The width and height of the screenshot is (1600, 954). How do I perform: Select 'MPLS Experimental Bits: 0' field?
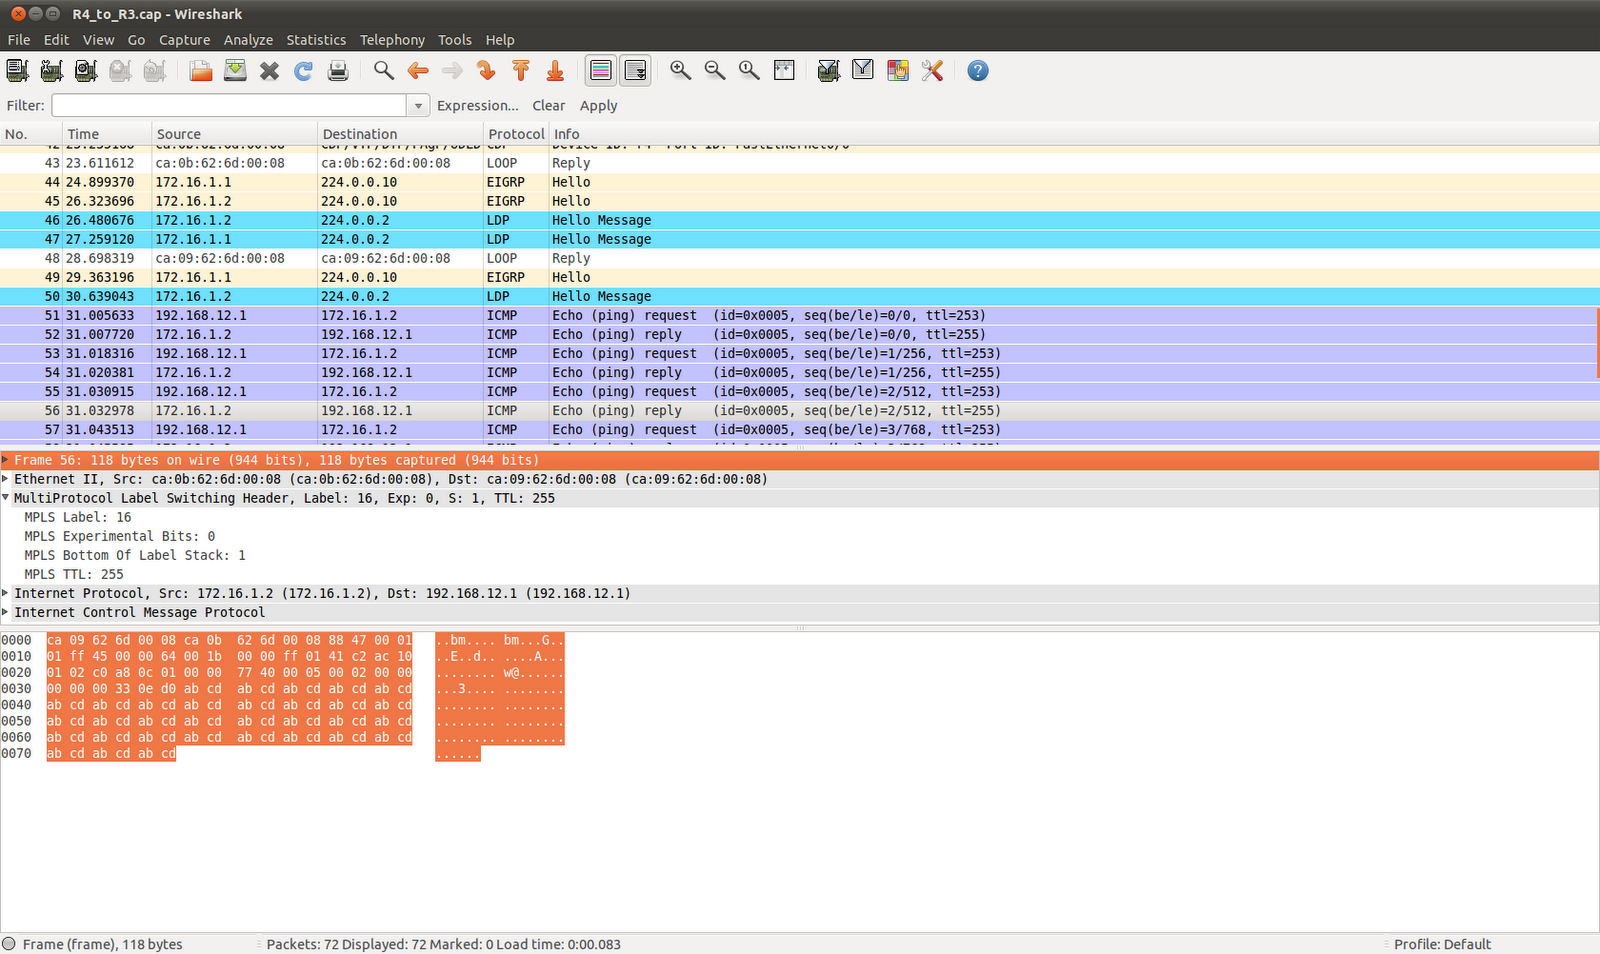[x=120, y=536]
